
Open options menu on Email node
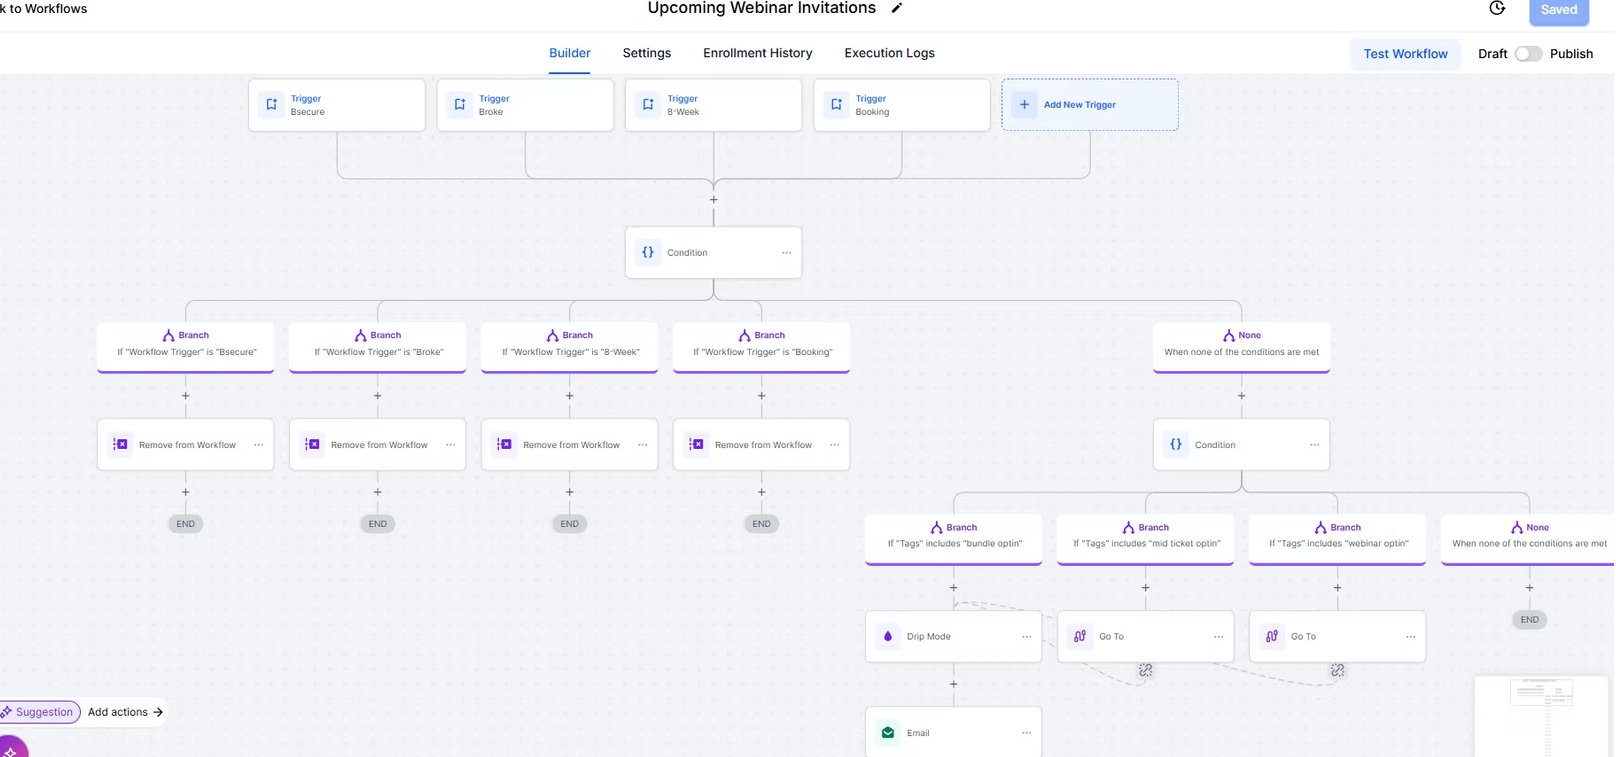tap(1027, 733)
